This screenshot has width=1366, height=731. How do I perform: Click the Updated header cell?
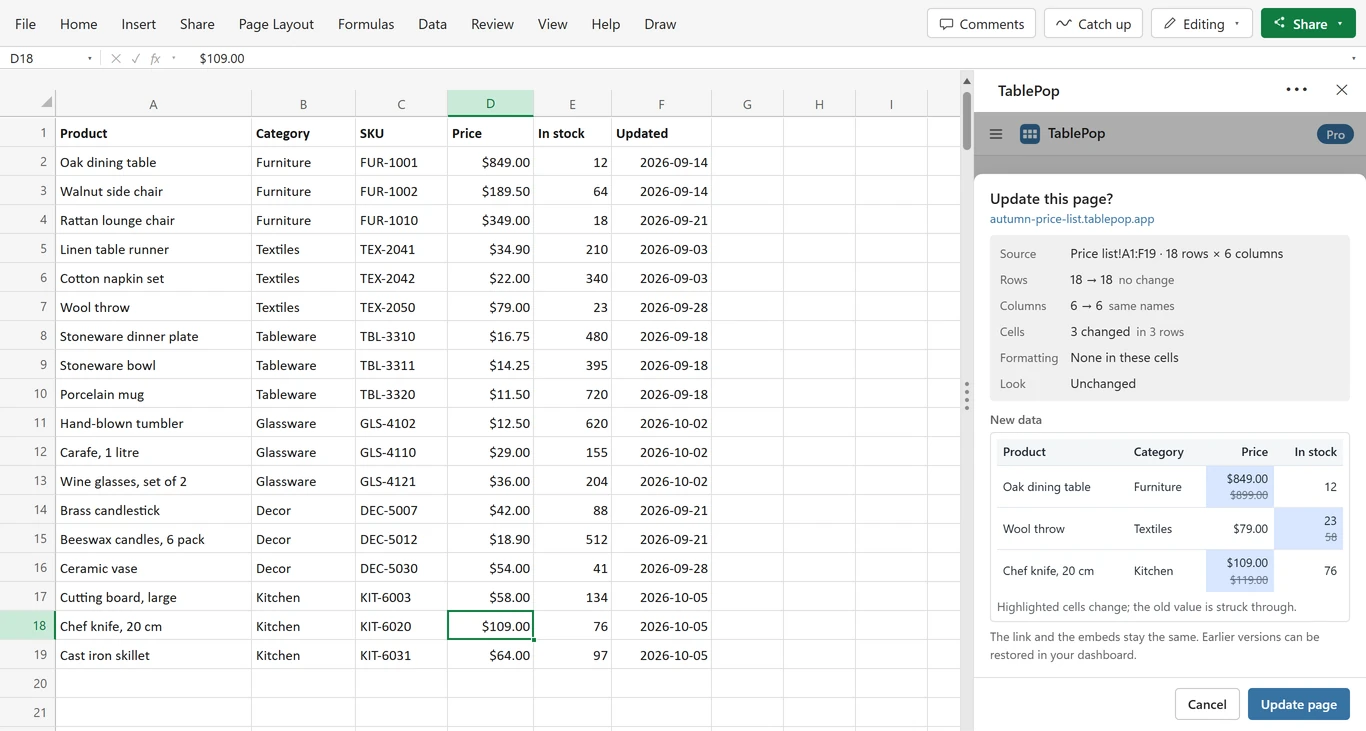[x=661, y=133]
